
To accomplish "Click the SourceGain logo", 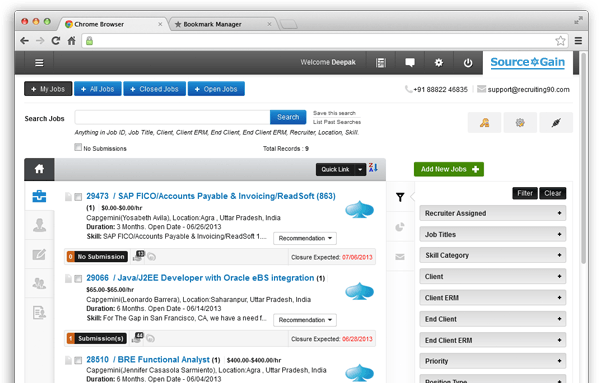I will 528,62.
